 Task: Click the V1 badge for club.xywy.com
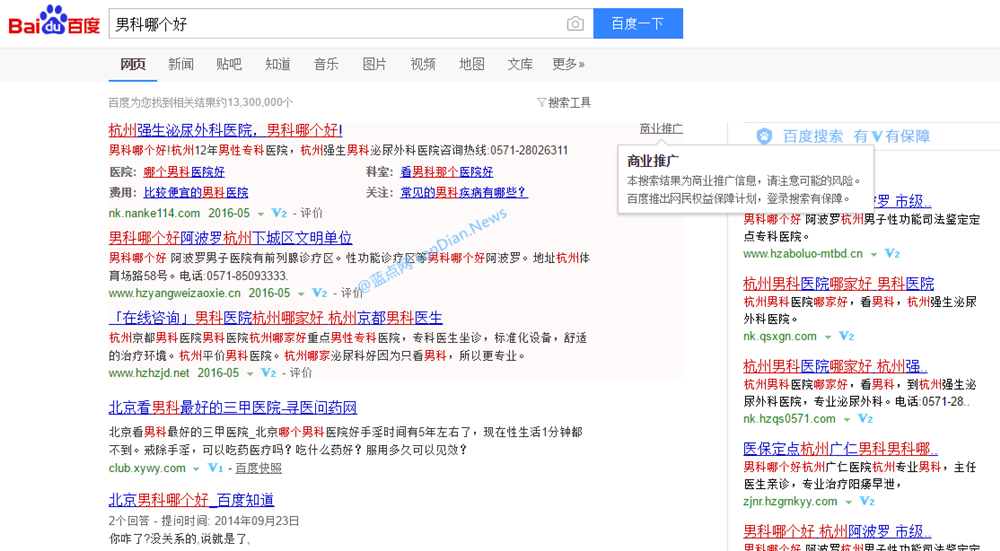(216, 469)
